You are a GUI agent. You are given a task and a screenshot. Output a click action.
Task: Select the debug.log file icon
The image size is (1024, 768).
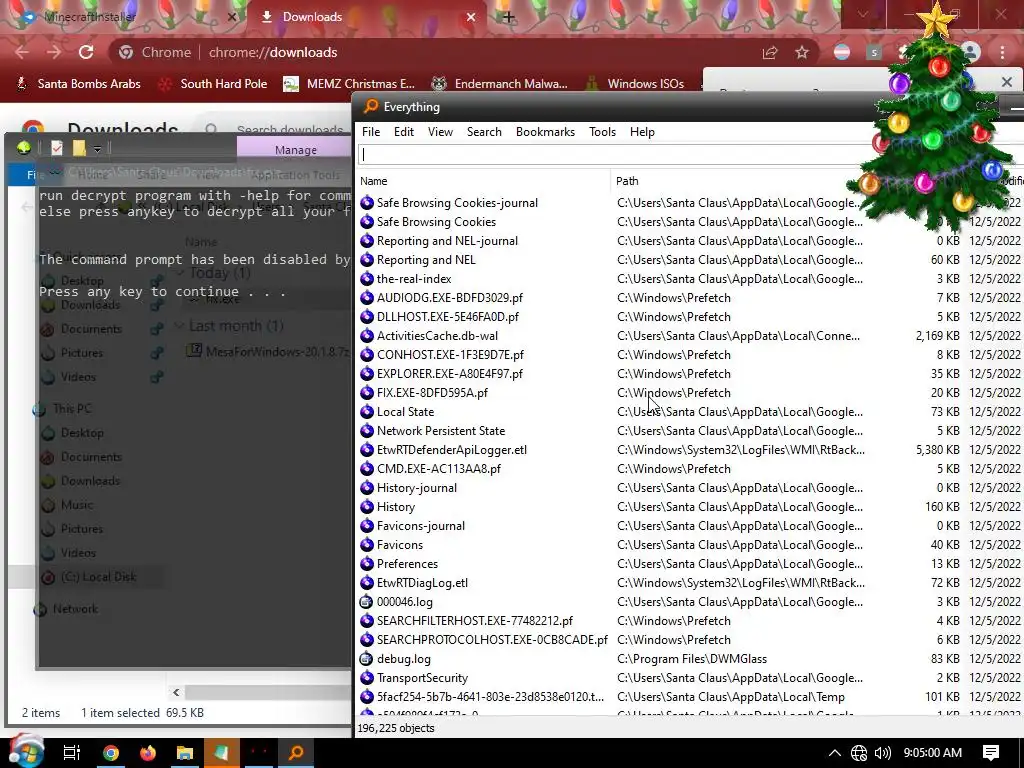pyautogui.click(x=367, y=659)
